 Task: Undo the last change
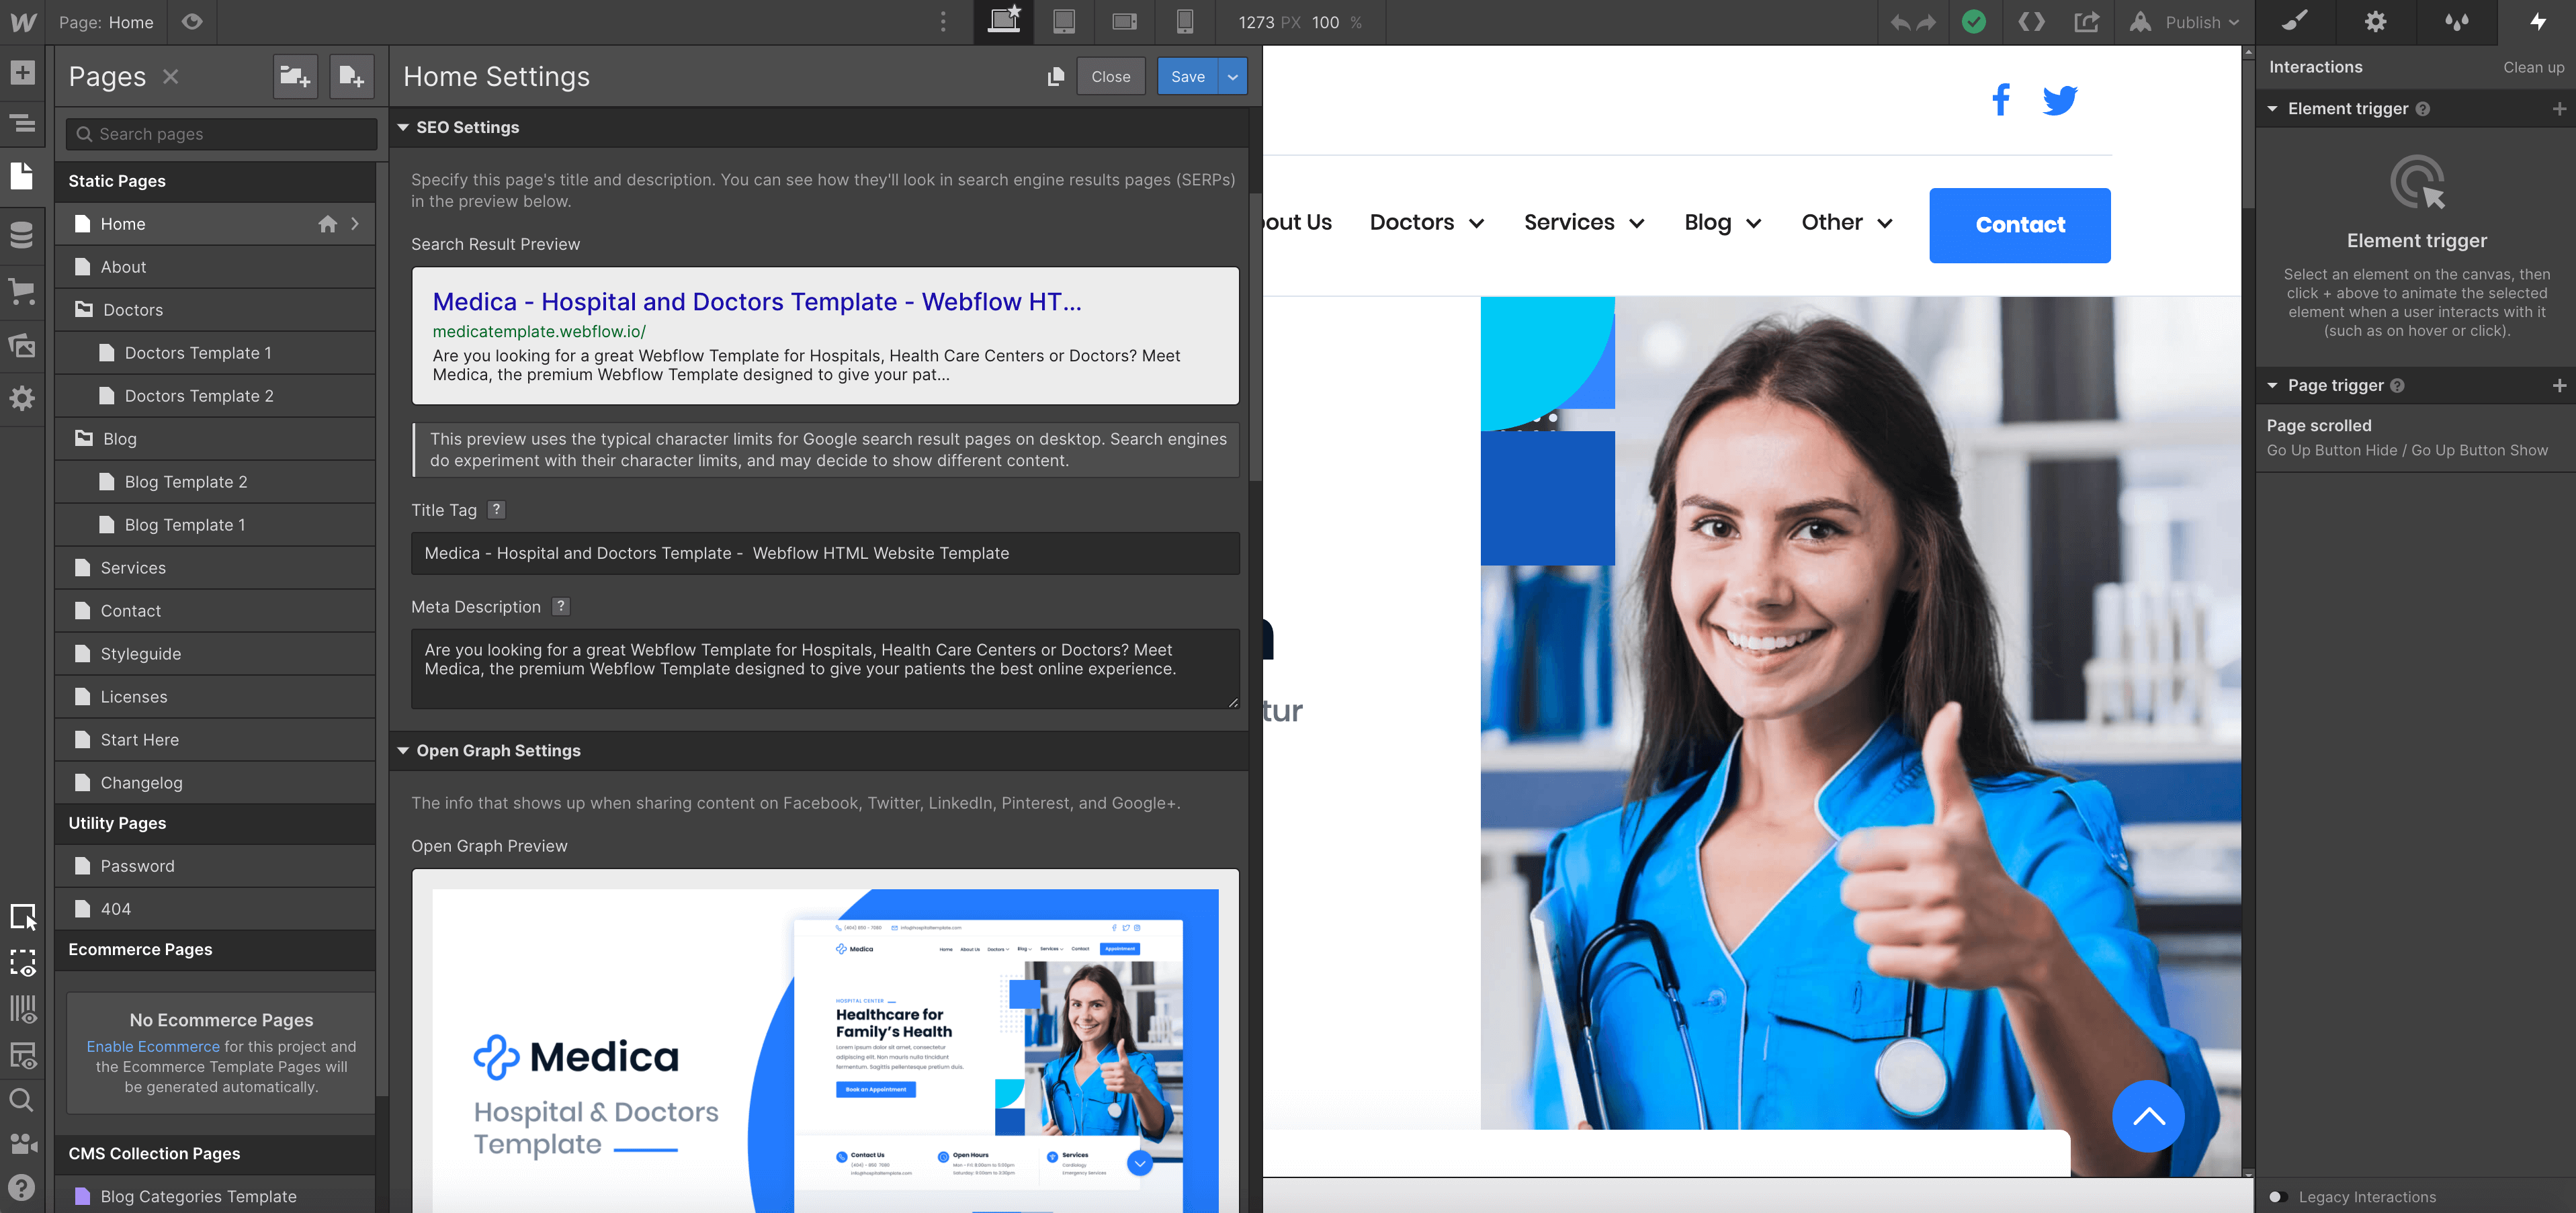[1901, 22]
